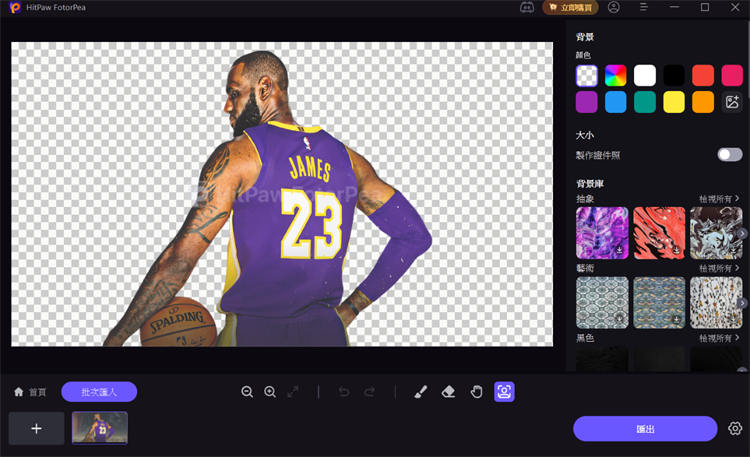Click the 立即購買 buy now button
Screen dimensions: 750x457
pyautogui.click(x=570, y=8)
